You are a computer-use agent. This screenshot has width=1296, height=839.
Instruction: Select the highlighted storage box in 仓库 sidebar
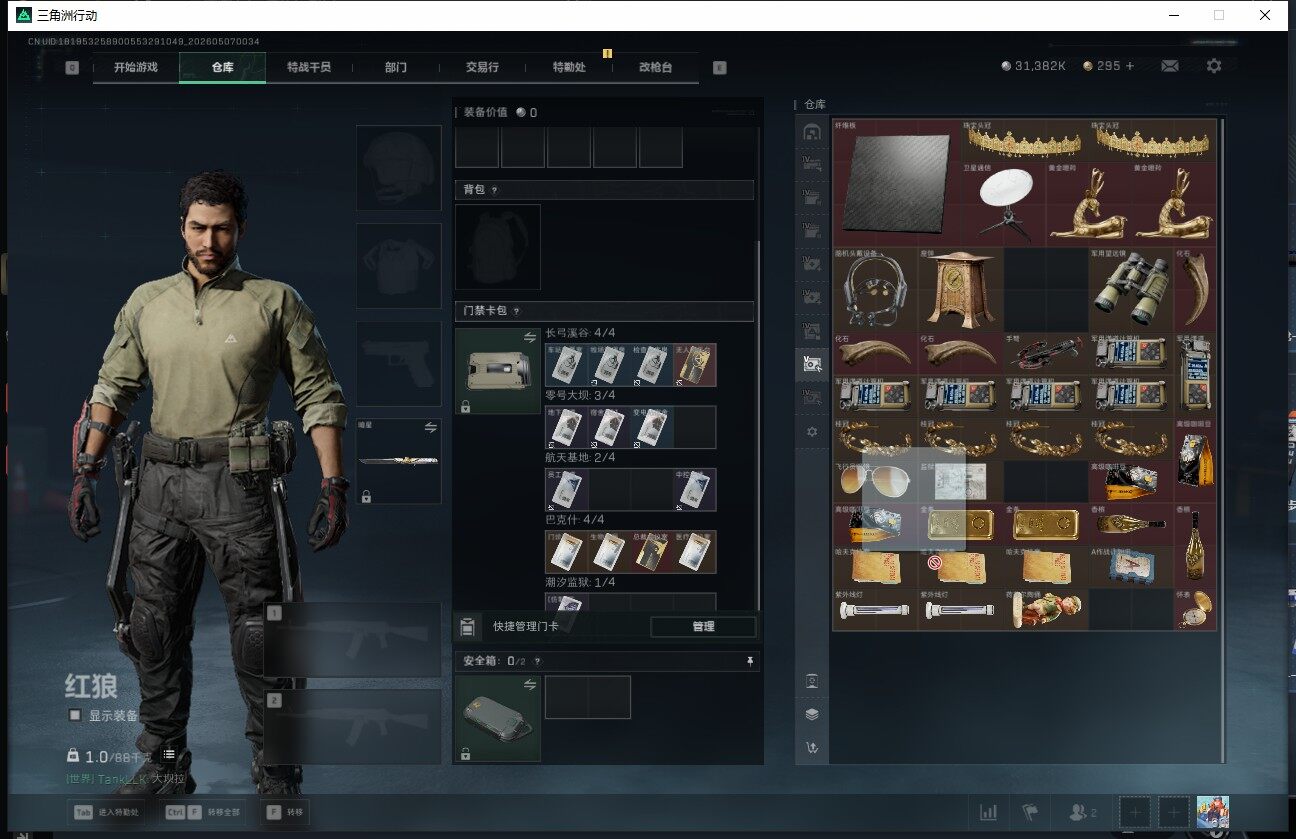point(812,365)
